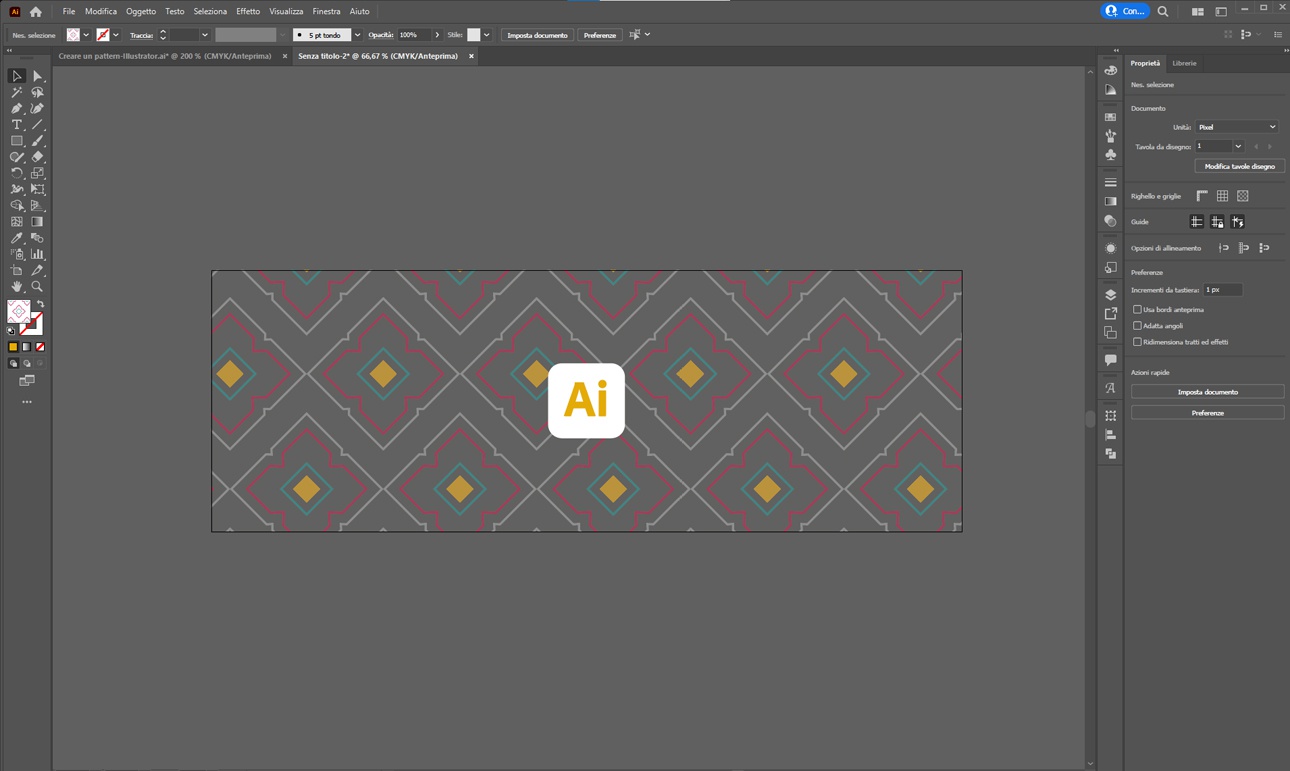The width and height of the screenshot is (1290, 771).
Task: Enable the Usa bordi anteprima checkbox
Action: pos(1137,310)
